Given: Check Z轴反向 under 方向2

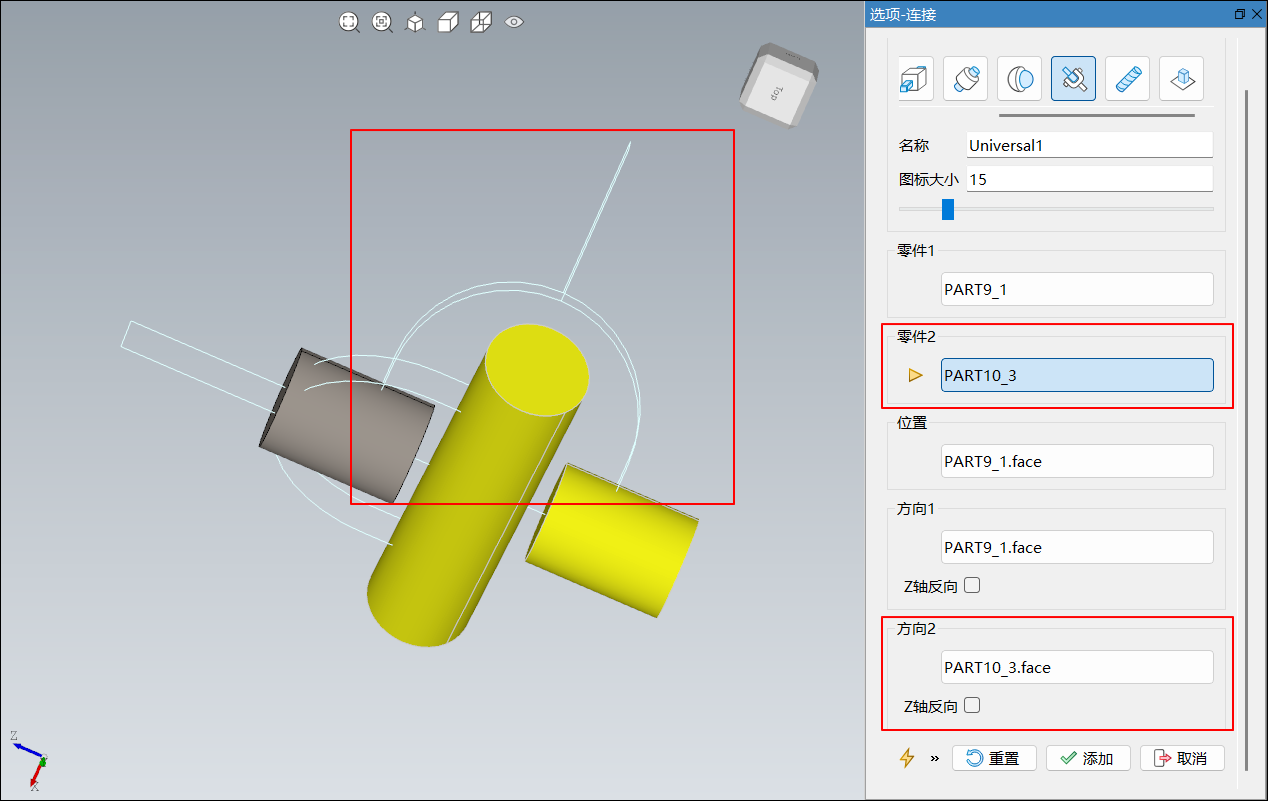Looking at the screenshot, I should [972, 706].
